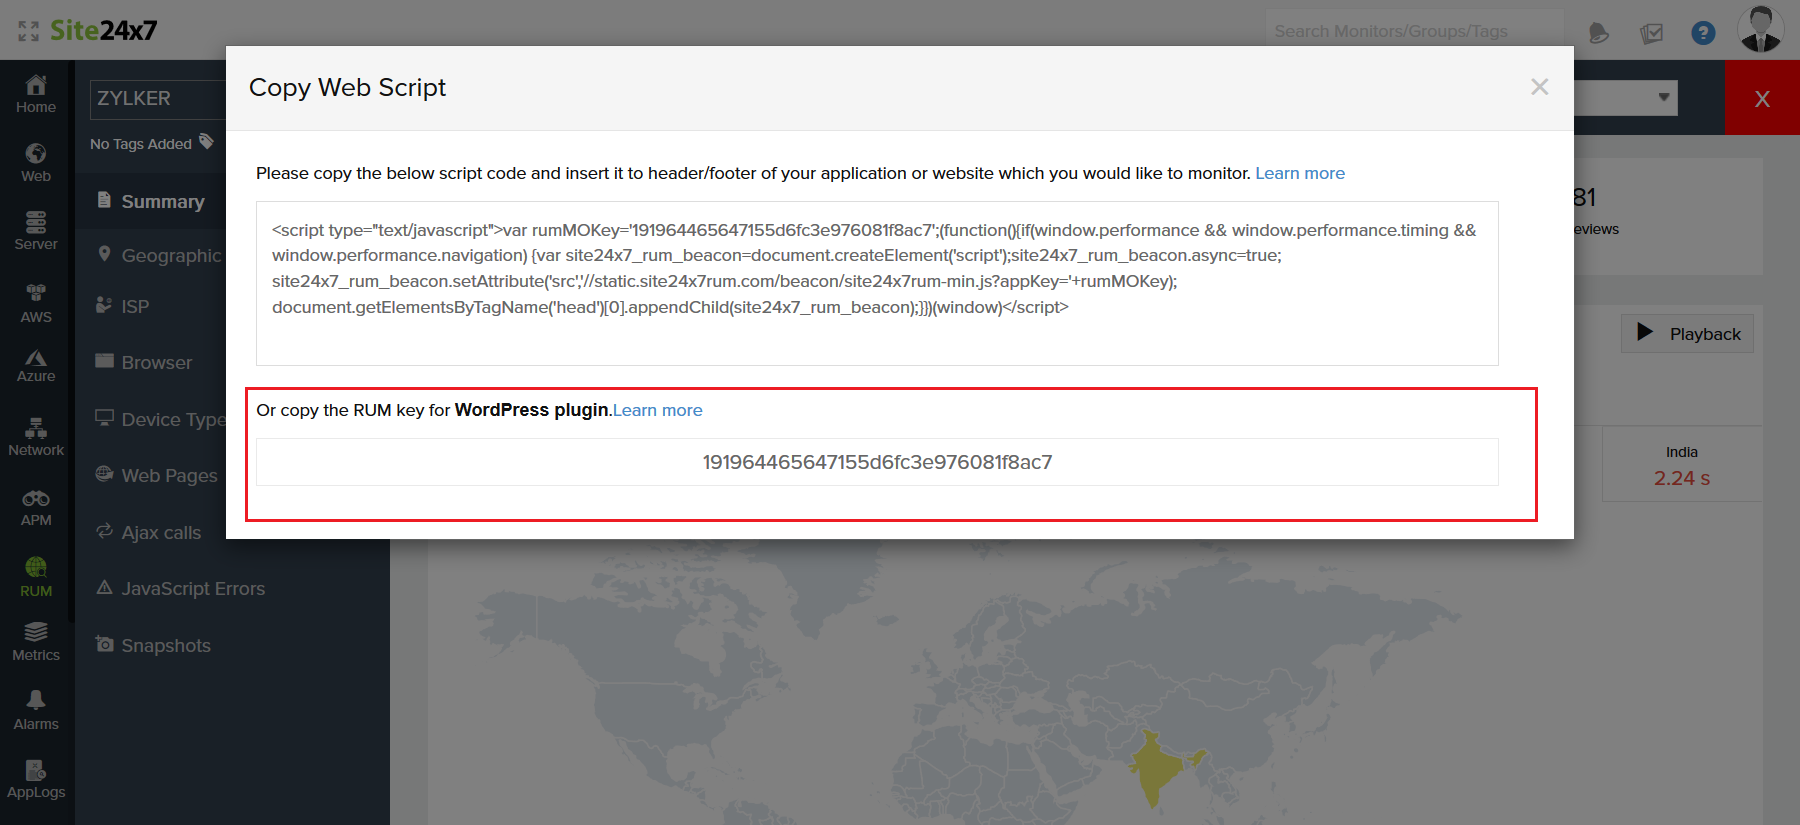Select the Ajax calls menu item
Screen dimensions: 1800x825
(148, 532)
